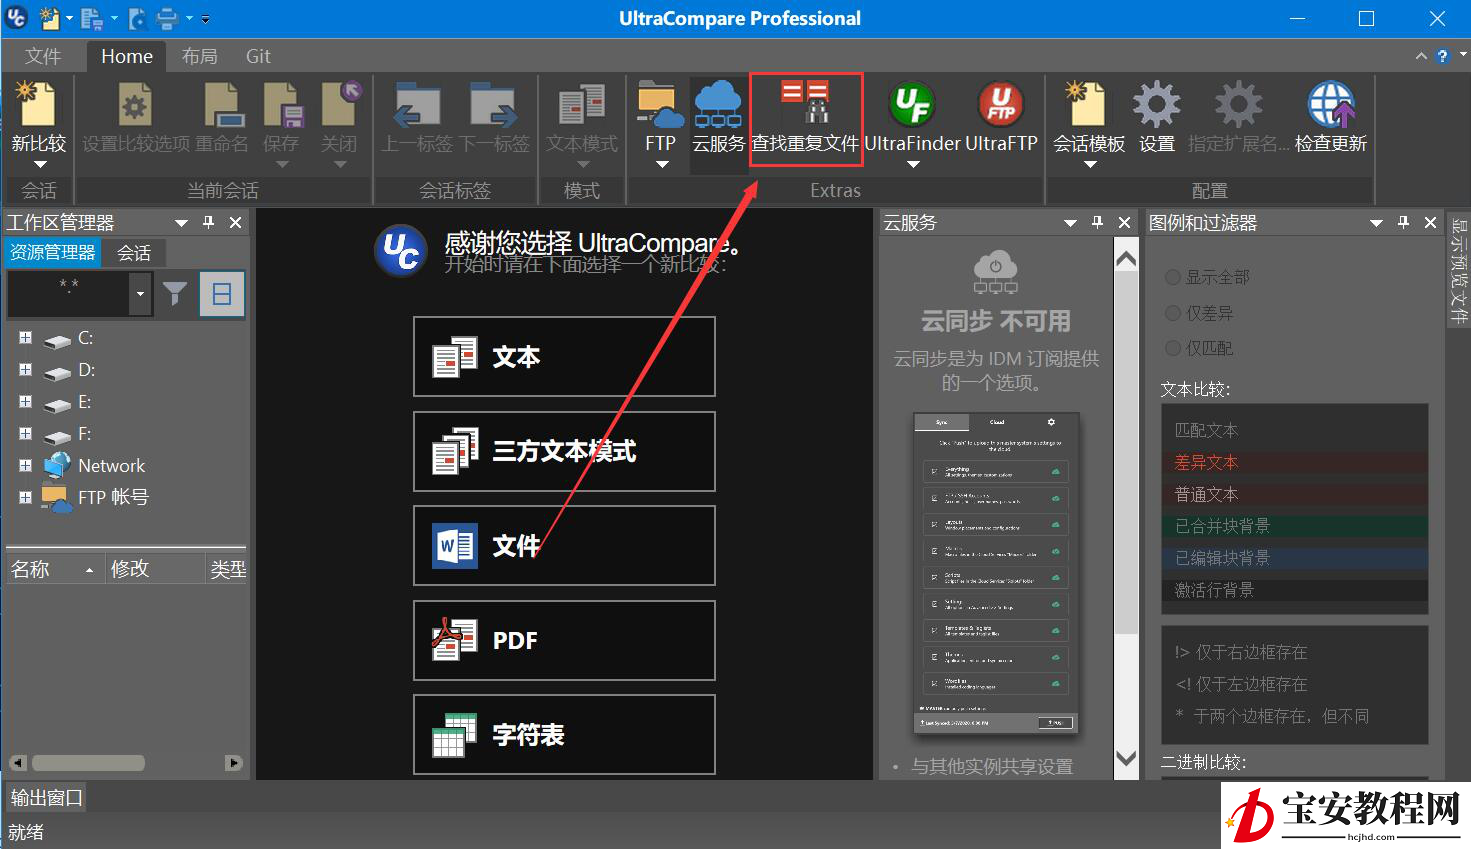Switch to the 会话 tab in workspace manager
Screen dimensions: 1471x849
pos(134,252)
